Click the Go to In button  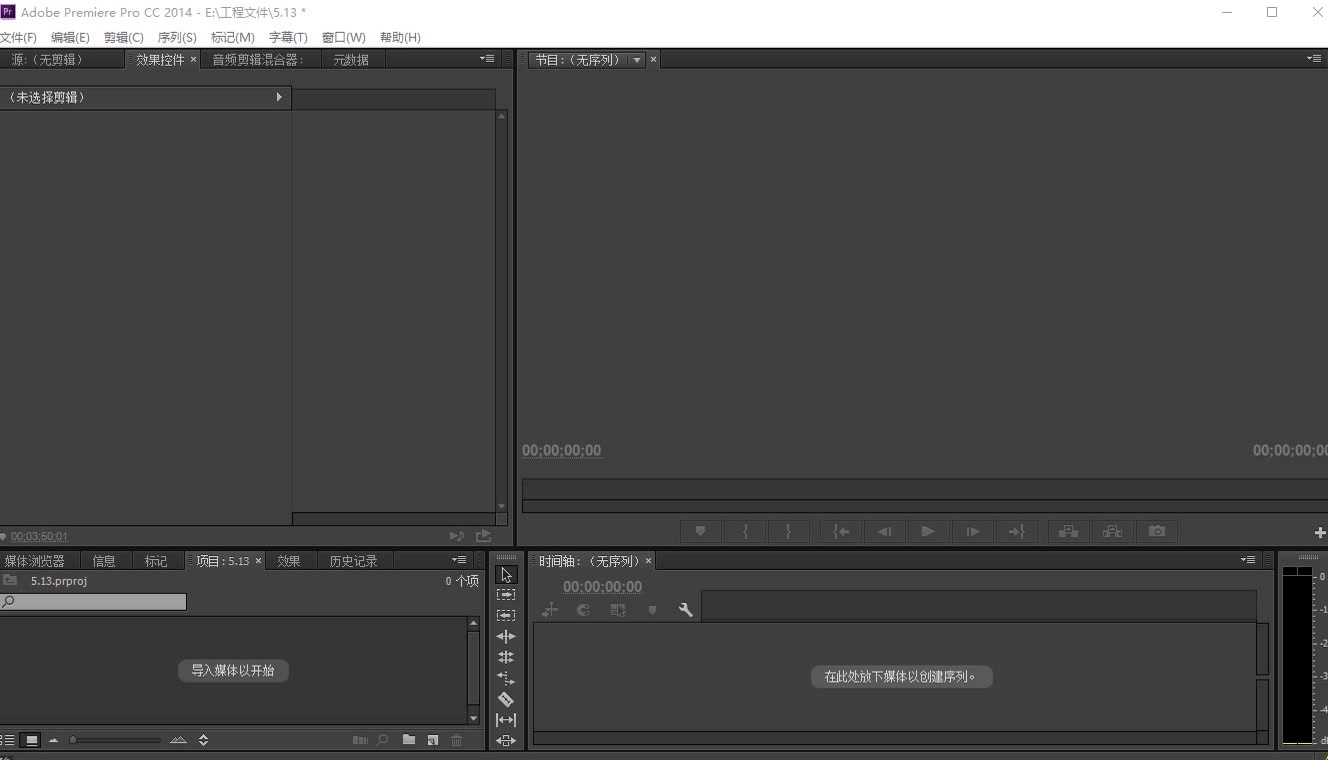(x=841, y=531)
